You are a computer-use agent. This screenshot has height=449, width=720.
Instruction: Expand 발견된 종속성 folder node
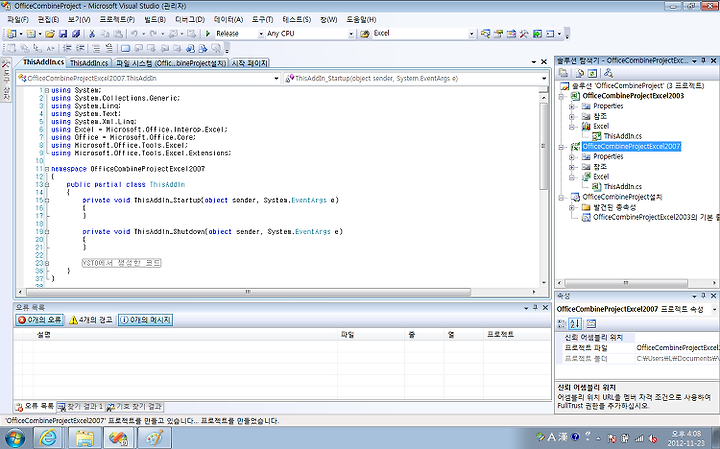tap(572, 208)
